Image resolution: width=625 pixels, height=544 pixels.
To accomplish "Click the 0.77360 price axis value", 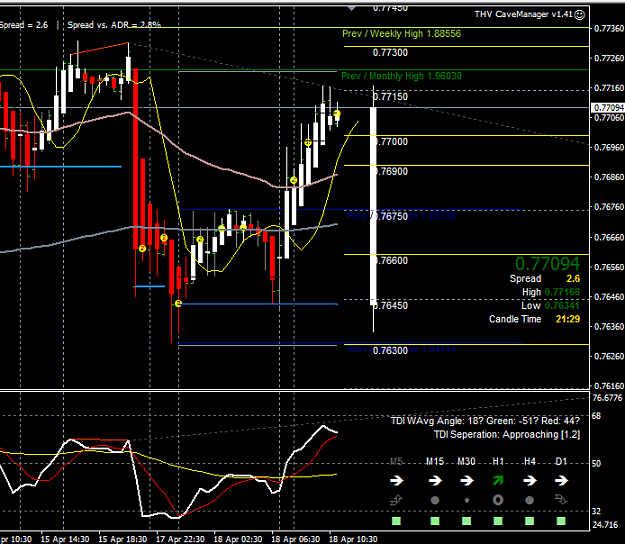I will pos(609,28).
